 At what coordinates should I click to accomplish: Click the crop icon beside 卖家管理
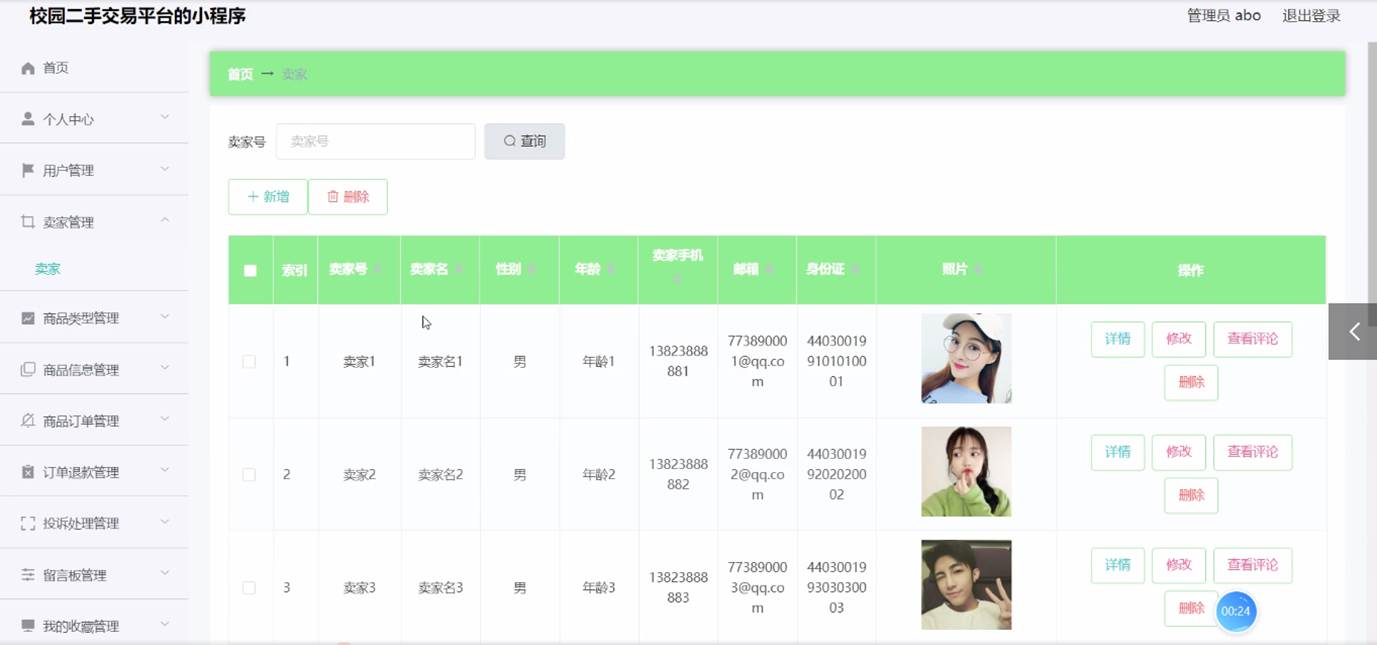coord(28,222)
